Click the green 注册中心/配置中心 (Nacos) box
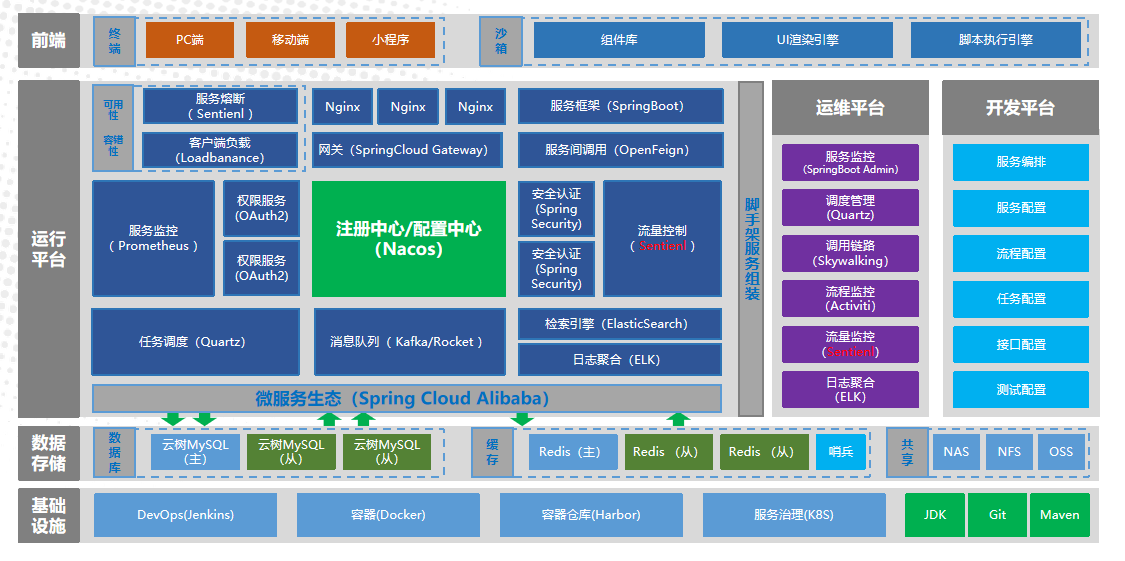The height and width of the screenshot is (561, 1125). [x=409, y=238]
